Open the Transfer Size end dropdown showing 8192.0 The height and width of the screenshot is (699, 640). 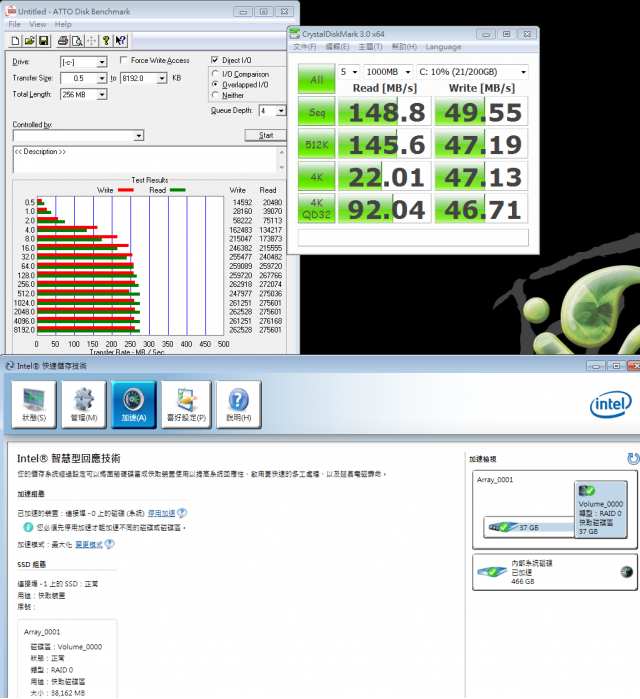pyautogui.click(x=162, y=78)
